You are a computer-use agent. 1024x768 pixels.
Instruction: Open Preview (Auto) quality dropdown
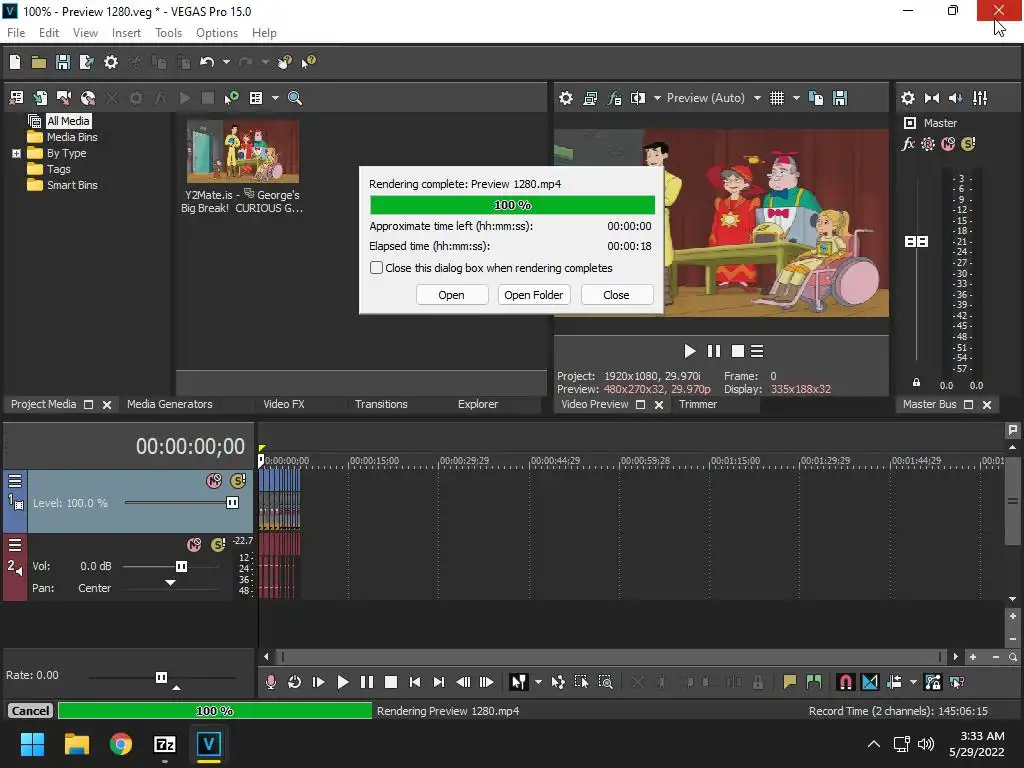click(757, 98)
